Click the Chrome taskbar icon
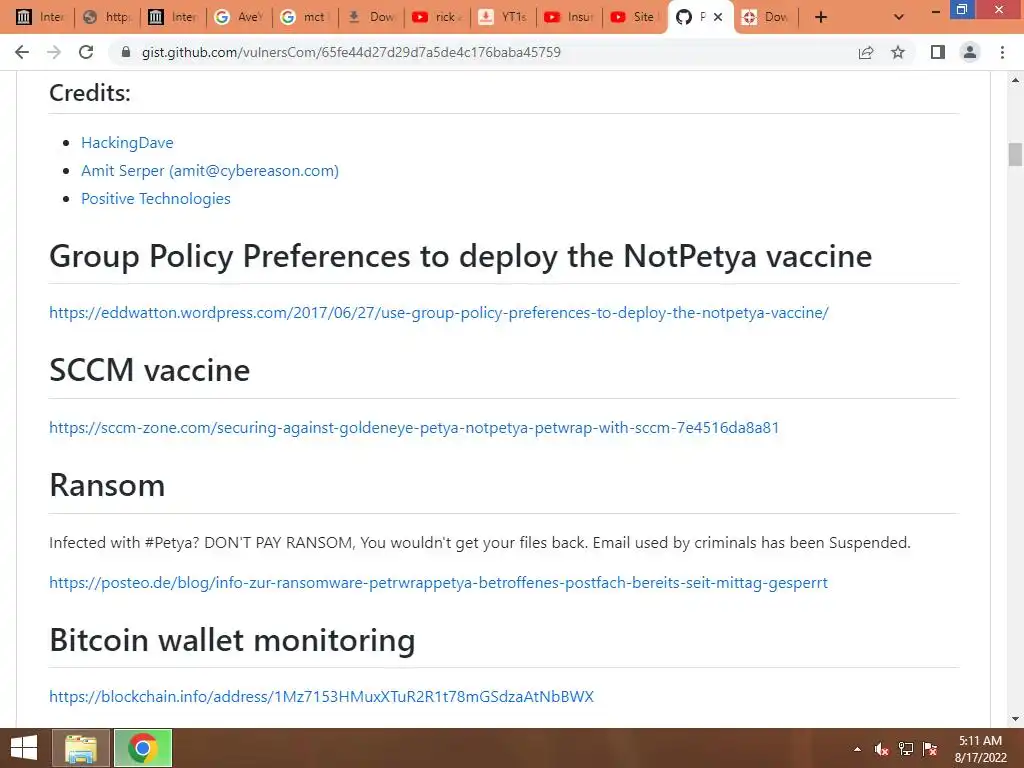The image size is (1024, 768). [x=143, y=748]
